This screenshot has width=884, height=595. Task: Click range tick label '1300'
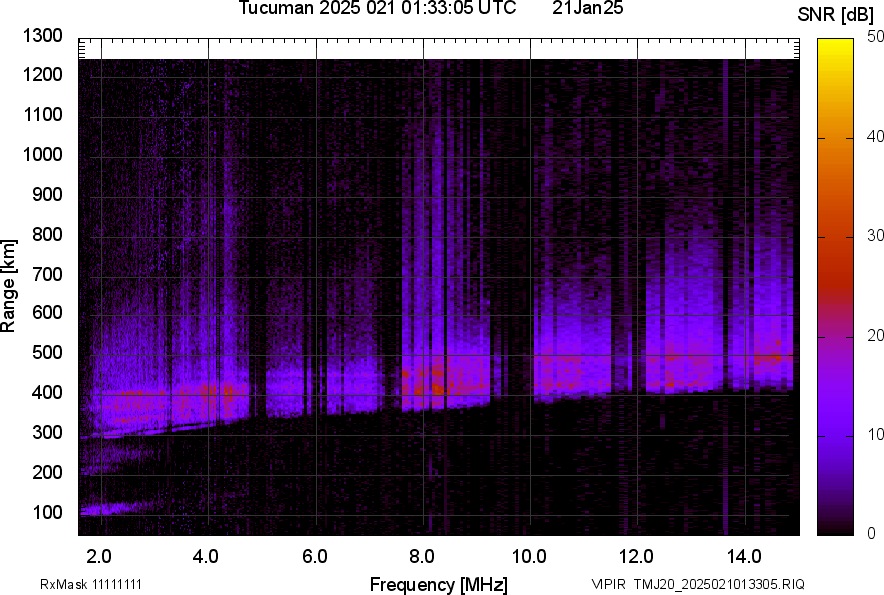(x=42, y=36)
